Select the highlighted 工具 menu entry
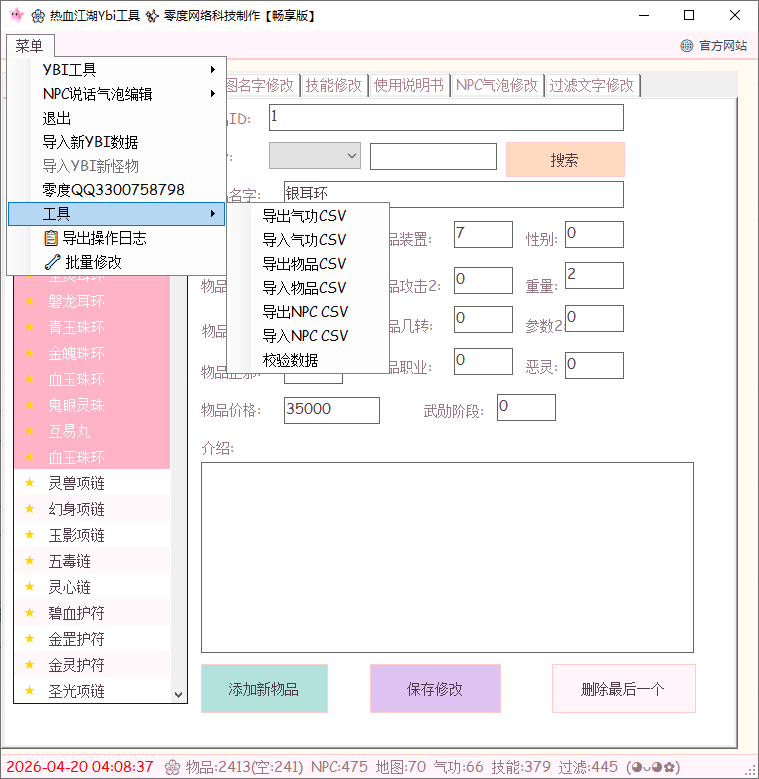The height and width of the screenshot is (779, 759). pos(117,214)
